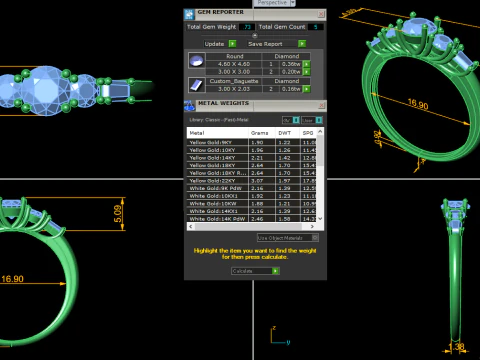Click the green arrow next to Update

233,44
